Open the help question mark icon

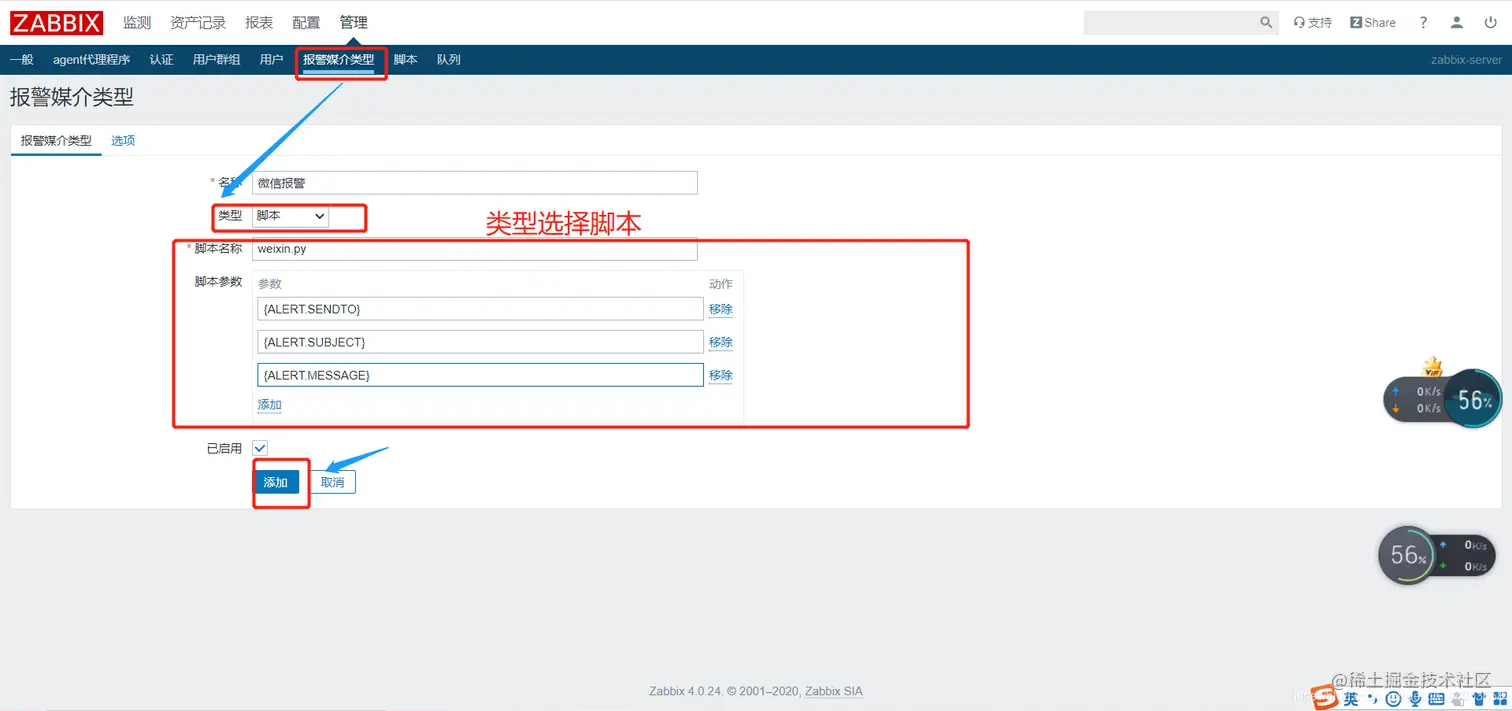[x=1423, y=22]
